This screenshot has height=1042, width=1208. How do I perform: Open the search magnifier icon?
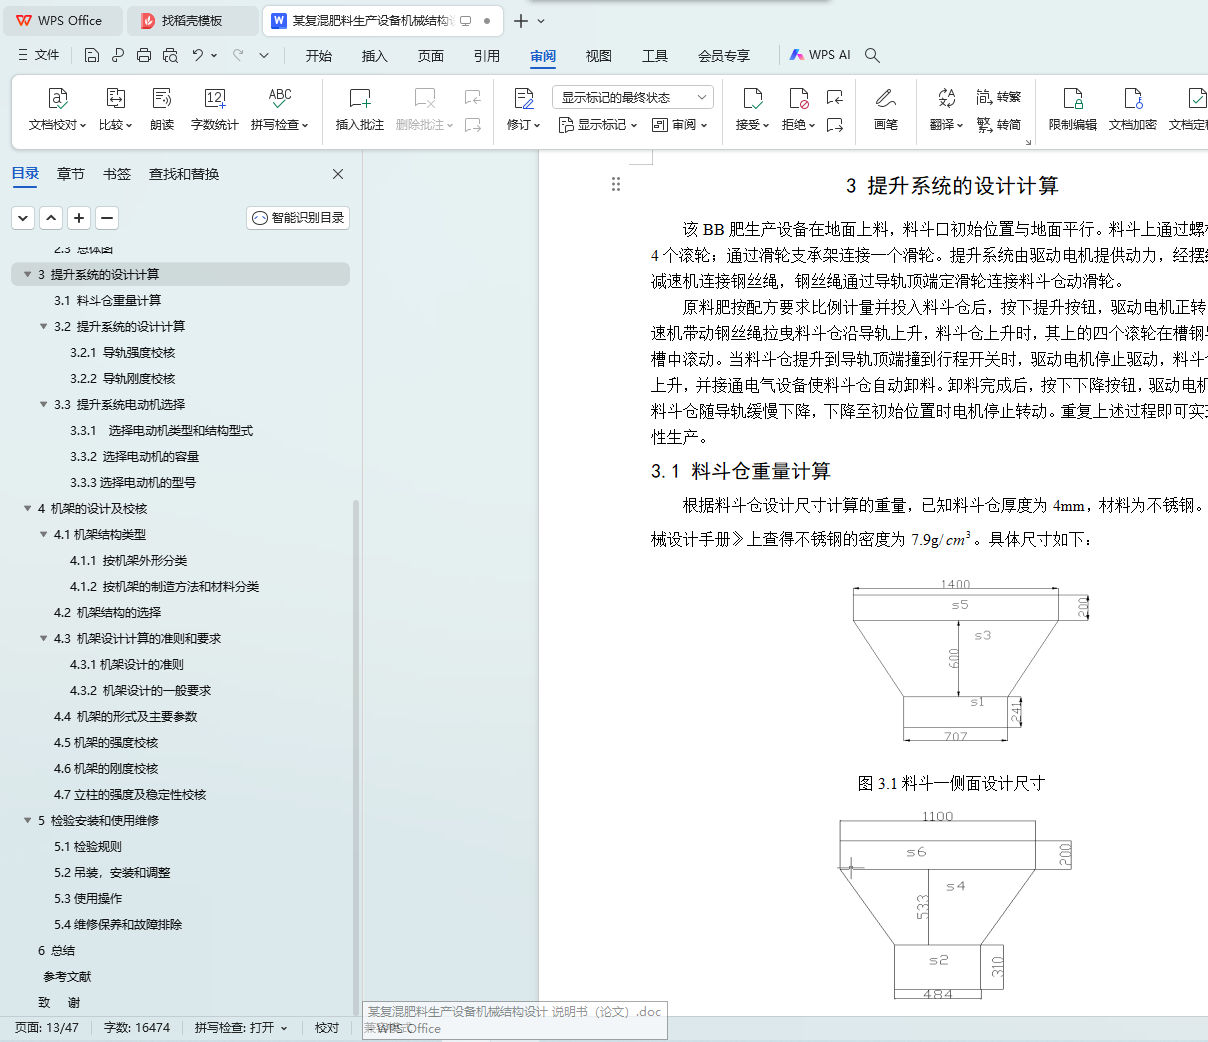tap(872, 55)
